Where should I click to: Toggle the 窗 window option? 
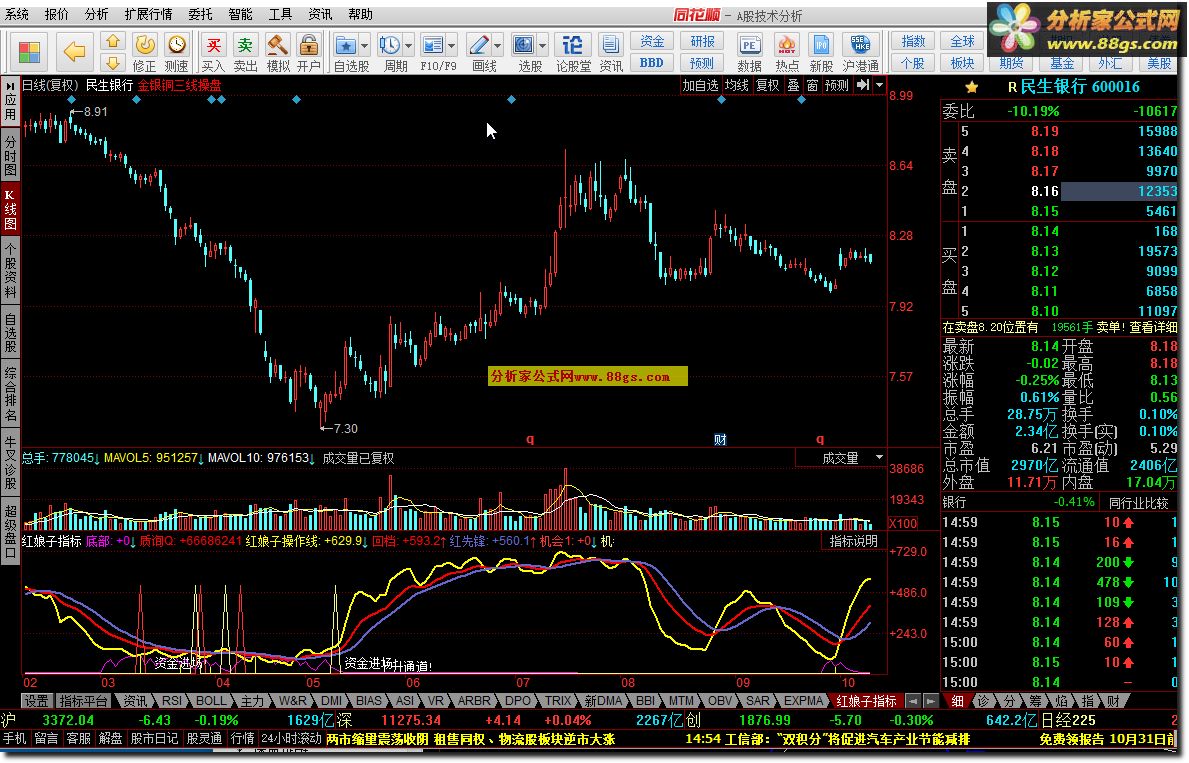point(812,85)
